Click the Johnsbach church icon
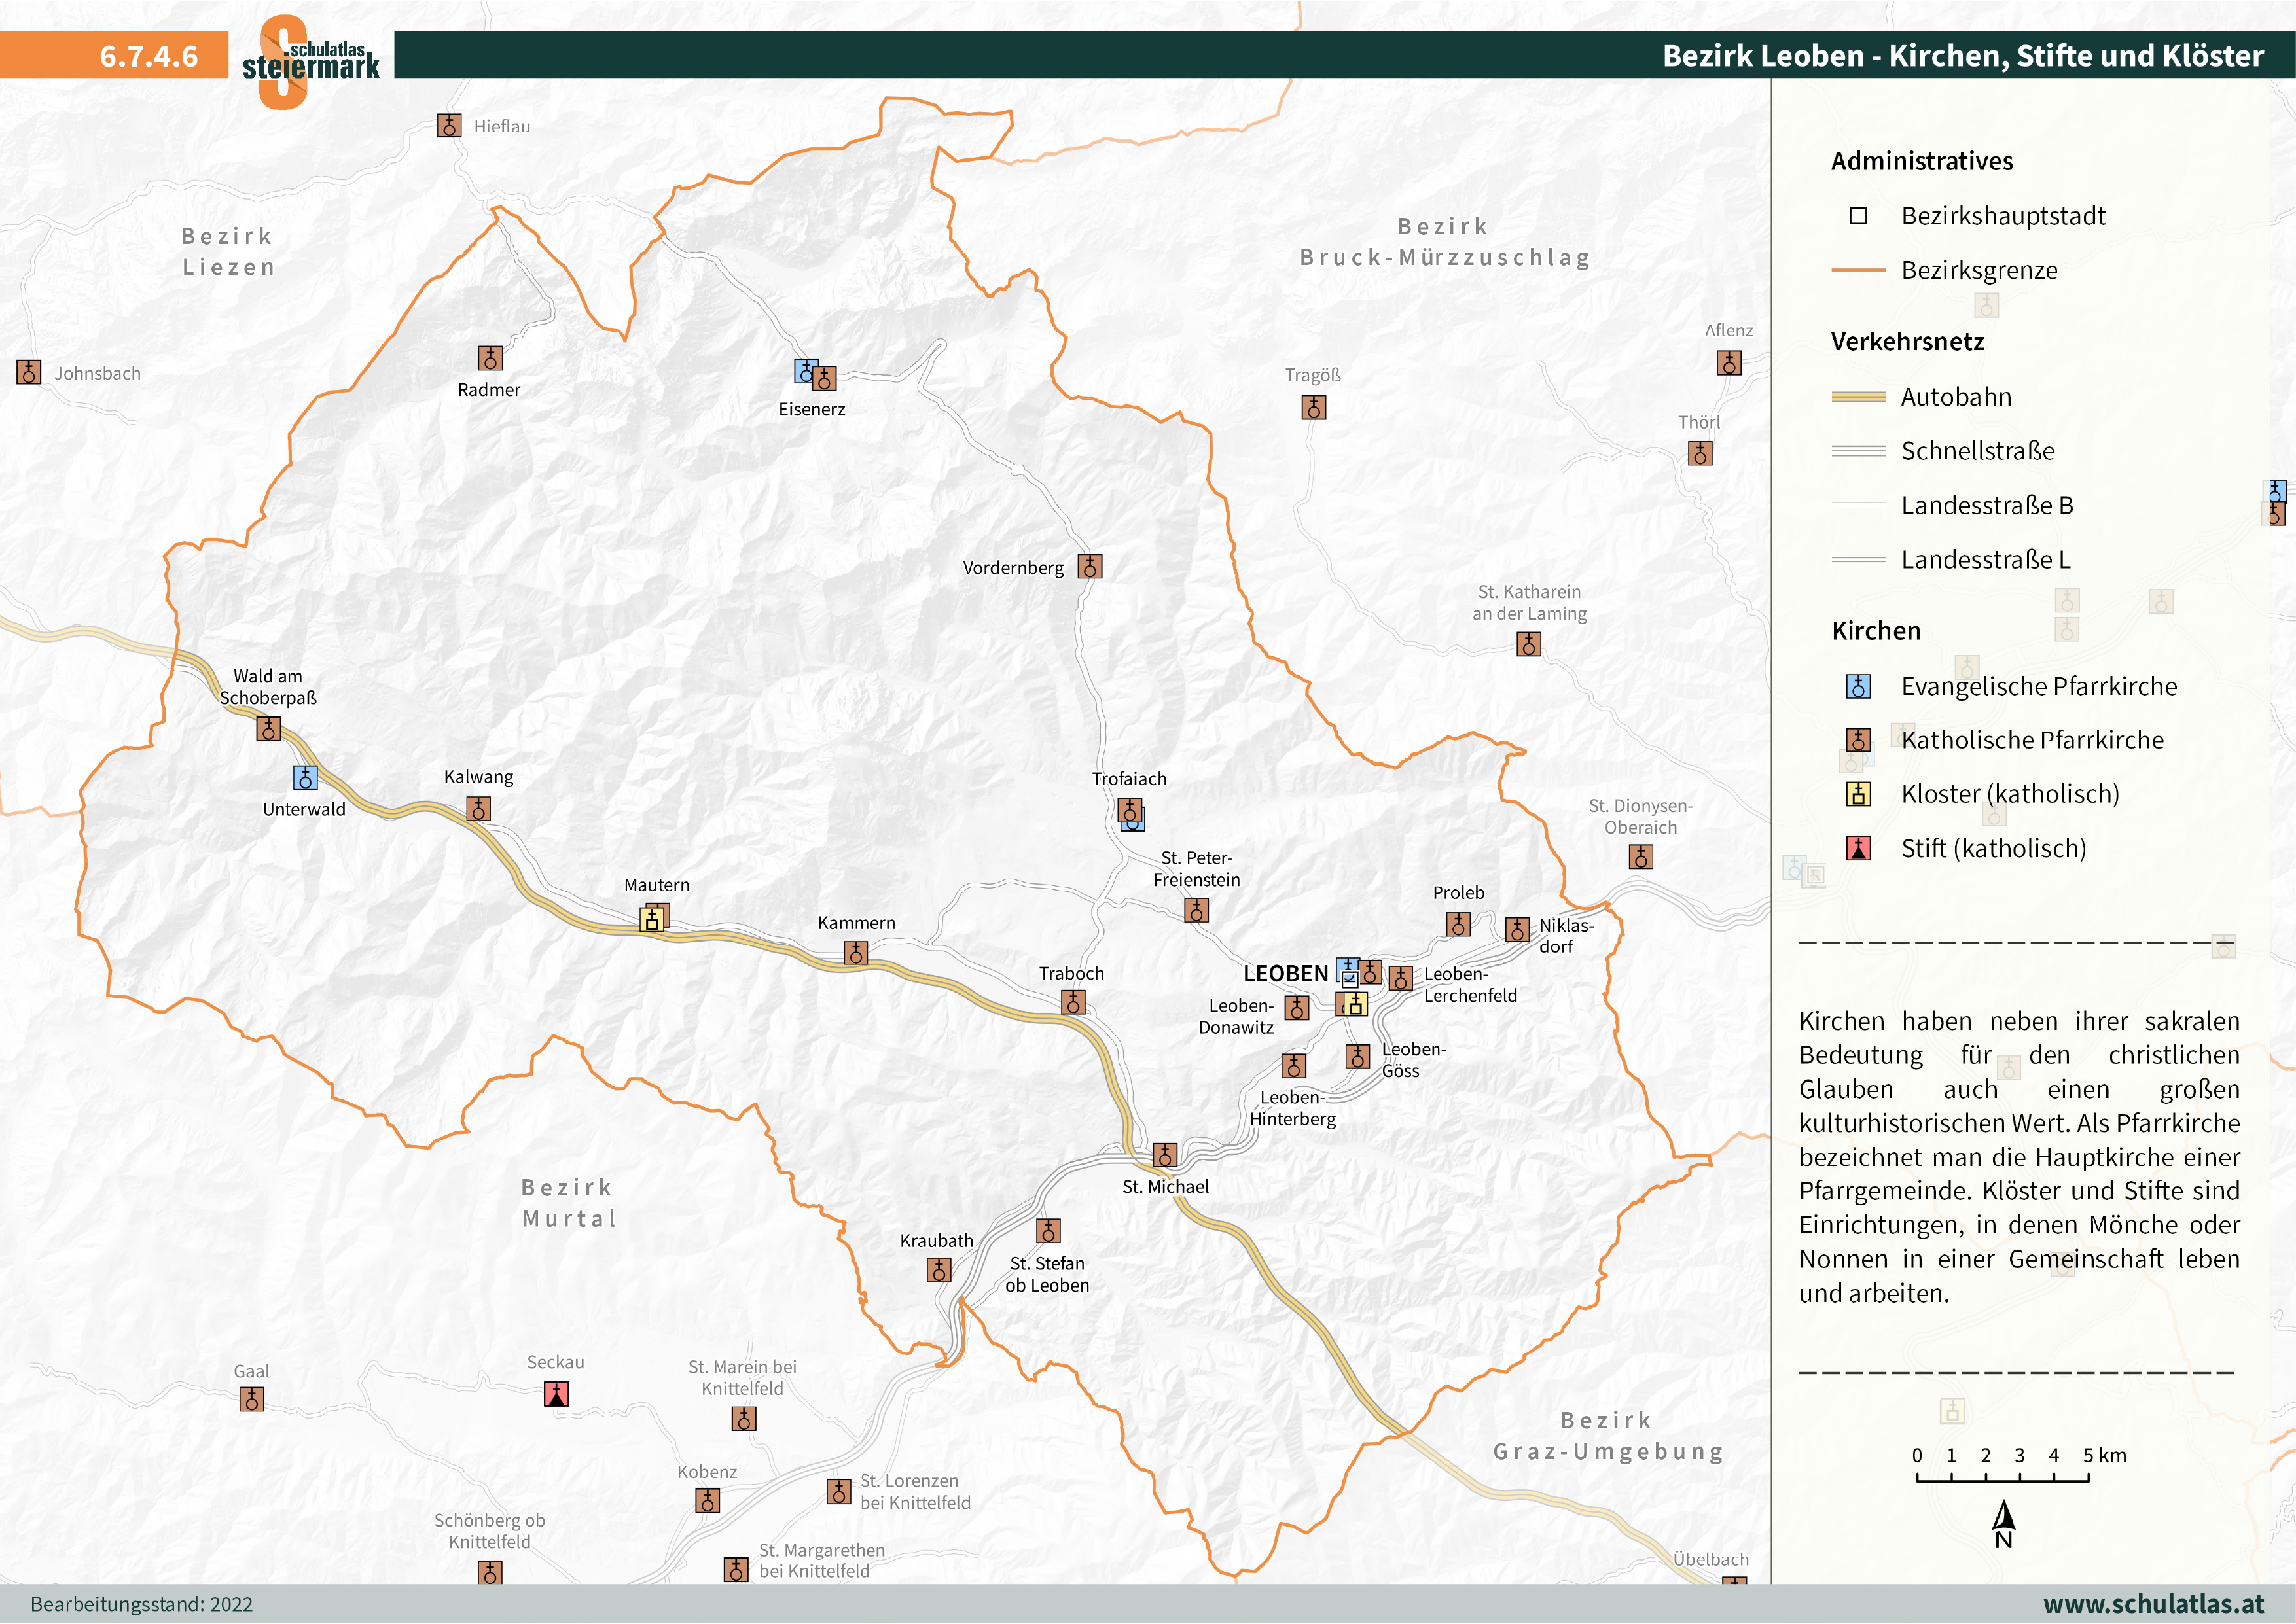Screen dimensions: 2296x1624 (29, 372)
